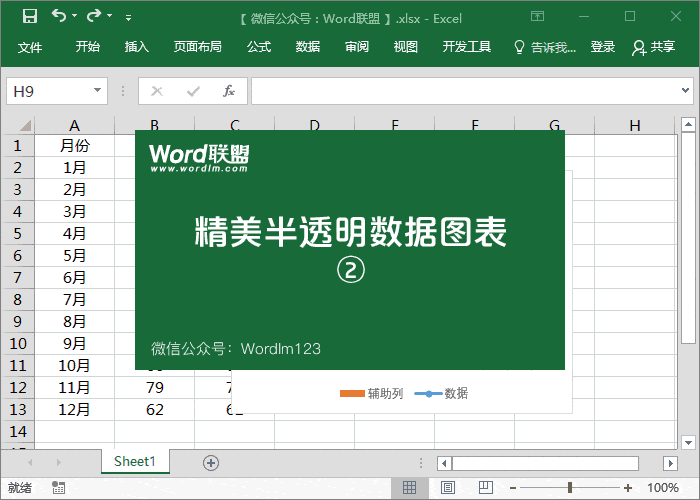Click the horizontal scrollbar track
700x500 pixels.
click(545, 463)
